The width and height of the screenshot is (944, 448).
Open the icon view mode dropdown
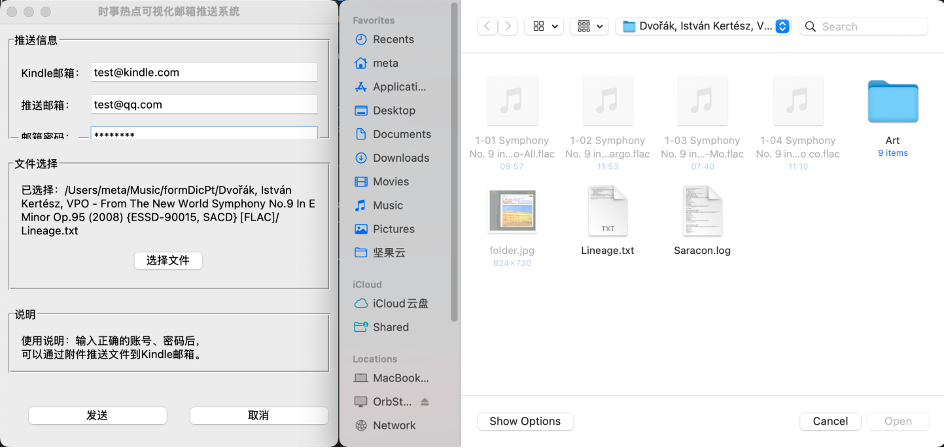546,27
